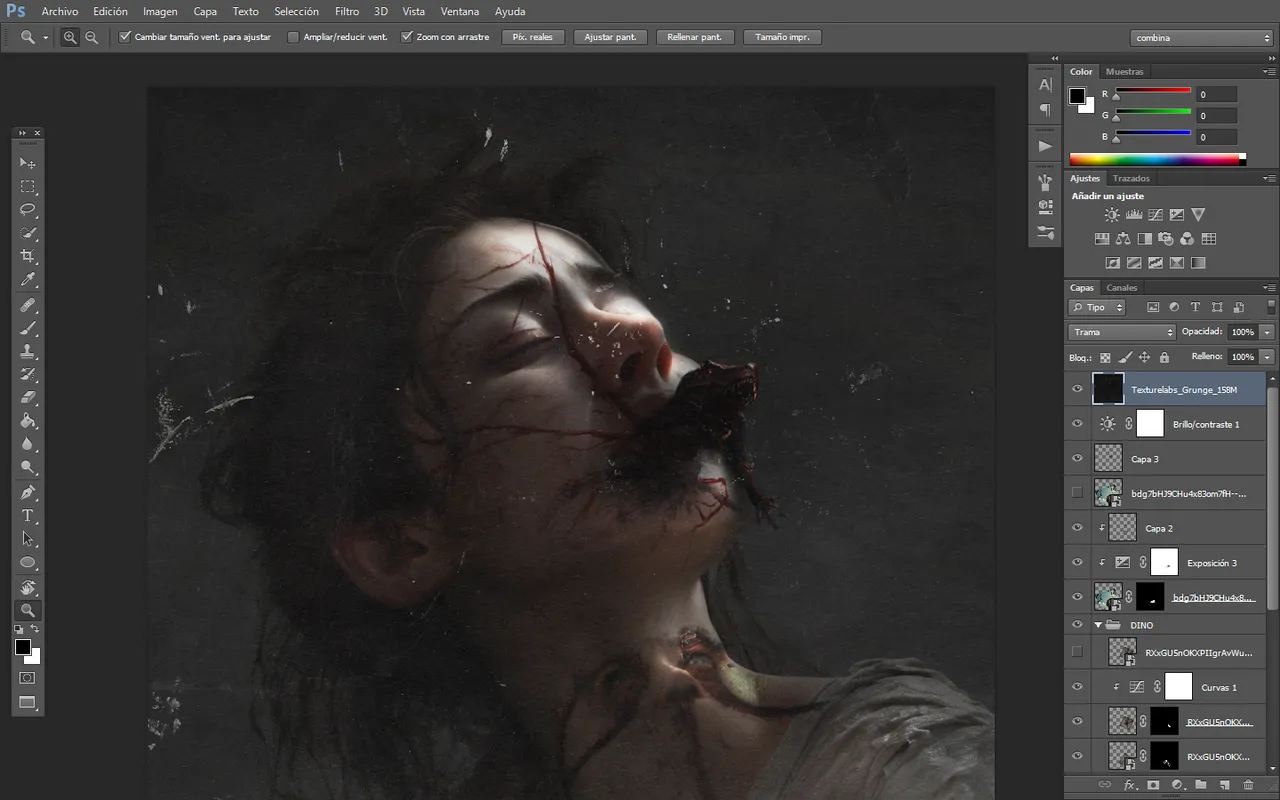The width and height of the screenshot is (1280, 800).
Task: Open the Zoom tool preset picker arrow
Action: click(x=46, y=38)
